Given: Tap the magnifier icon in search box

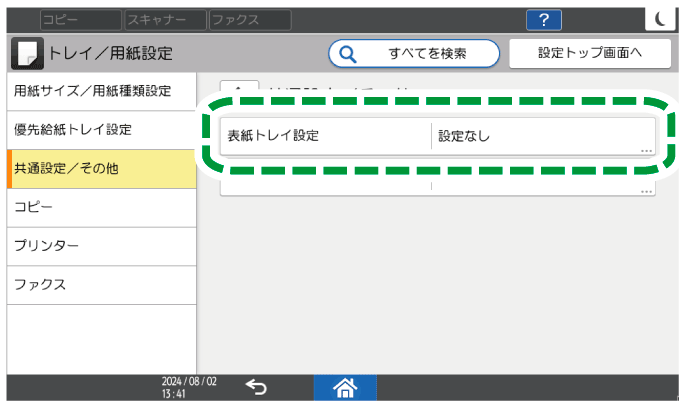Looking at the screenshot, I should click(348, 54).
